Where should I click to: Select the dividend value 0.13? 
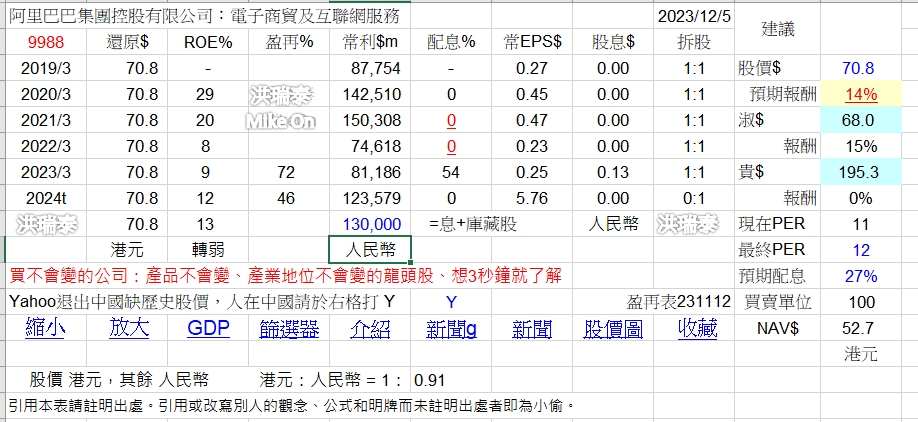click(613, 172)
